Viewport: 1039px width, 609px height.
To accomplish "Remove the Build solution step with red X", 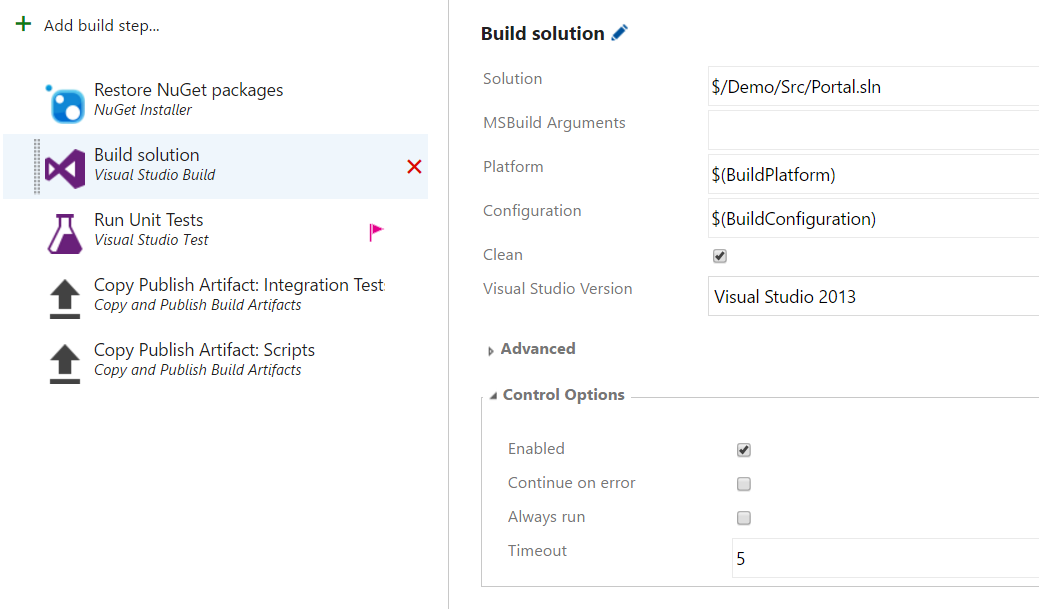I will point(414,167).
